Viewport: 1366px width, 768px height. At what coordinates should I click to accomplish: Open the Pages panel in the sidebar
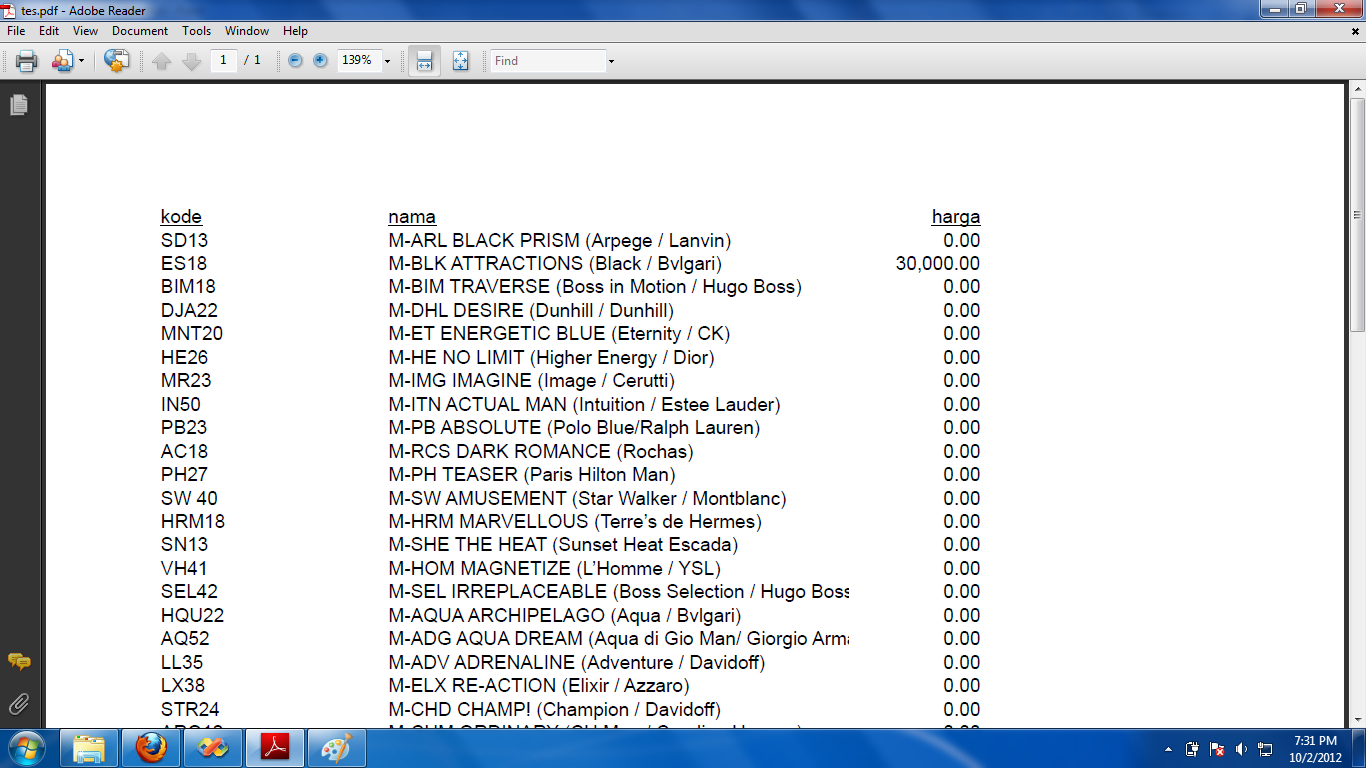pos(18,105)
